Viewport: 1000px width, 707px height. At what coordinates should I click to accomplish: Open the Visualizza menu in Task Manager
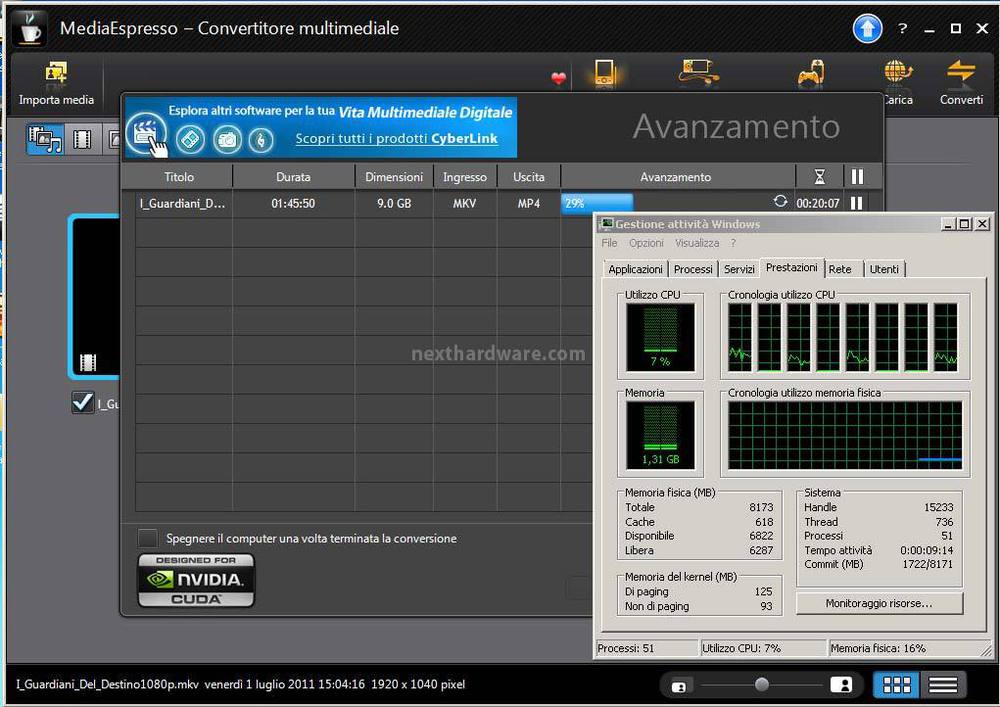point(696,243)
